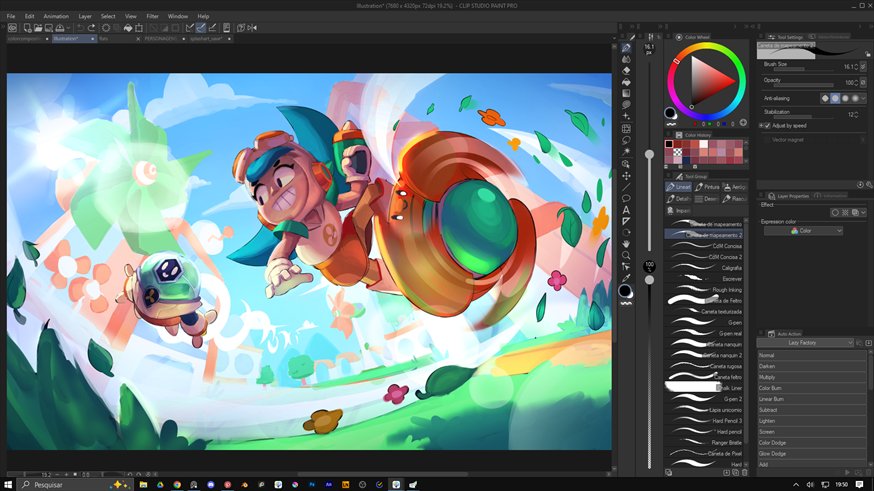Screen dimensions: 874x491
Task: Click the Undo arrow in the command bar
Action: [x=81, y=28]
